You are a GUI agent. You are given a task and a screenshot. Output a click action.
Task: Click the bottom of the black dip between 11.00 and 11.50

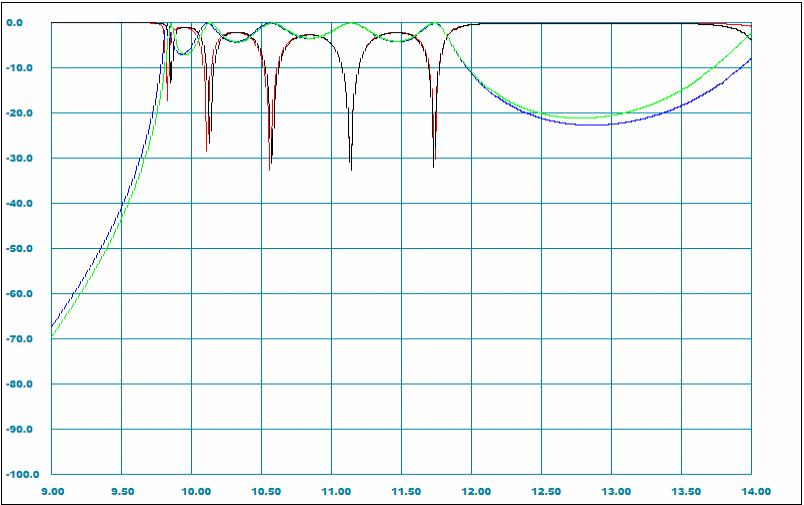pos(350,169)
